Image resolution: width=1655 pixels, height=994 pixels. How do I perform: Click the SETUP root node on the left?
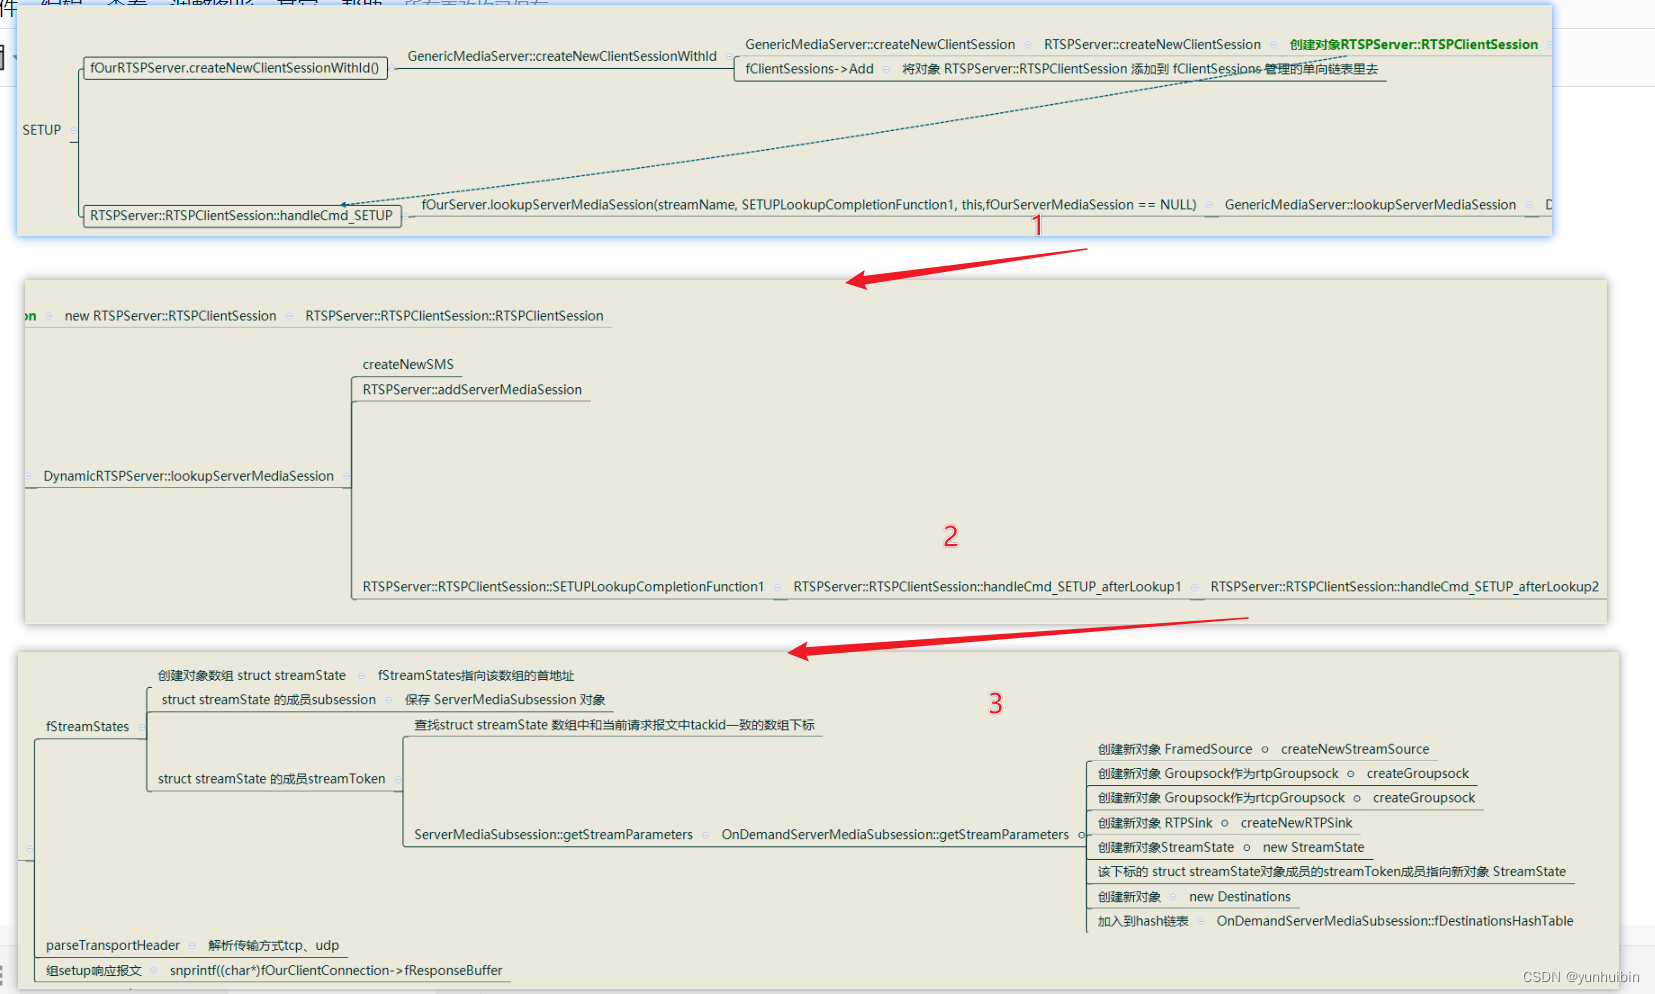44,130
